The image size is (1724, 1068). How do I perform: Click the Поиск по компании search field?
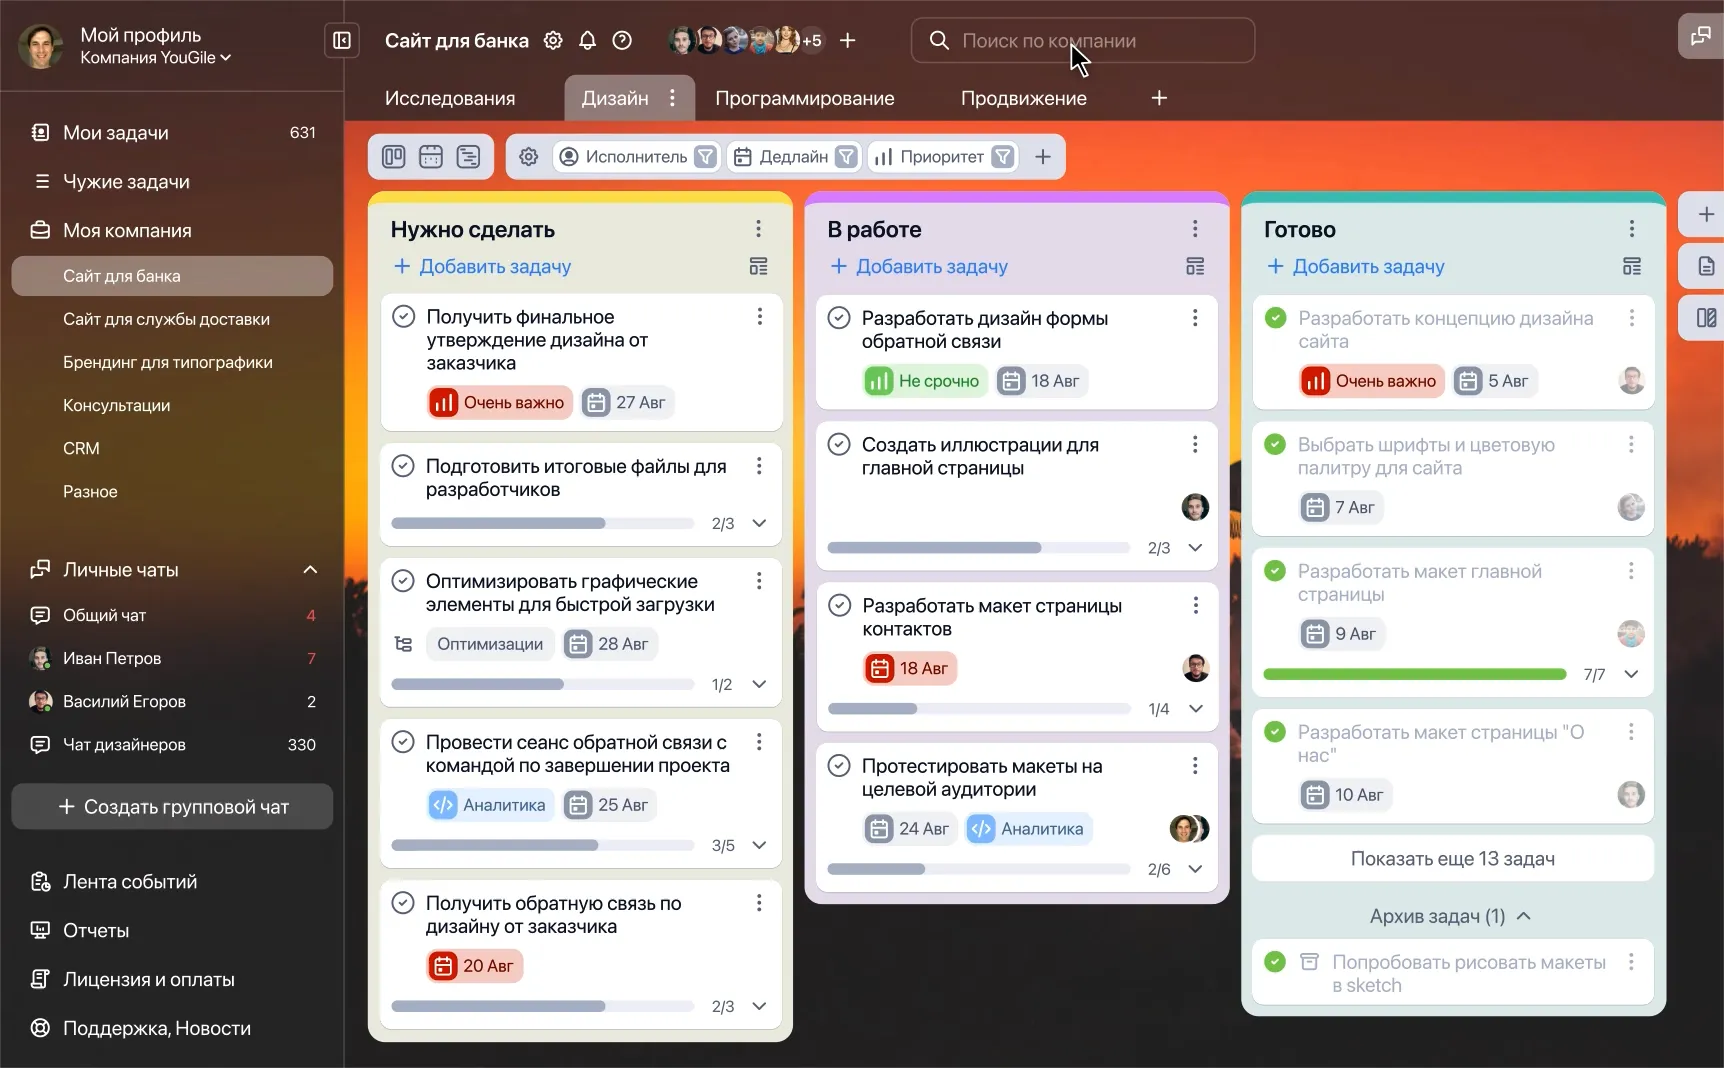coord(1082,41)
